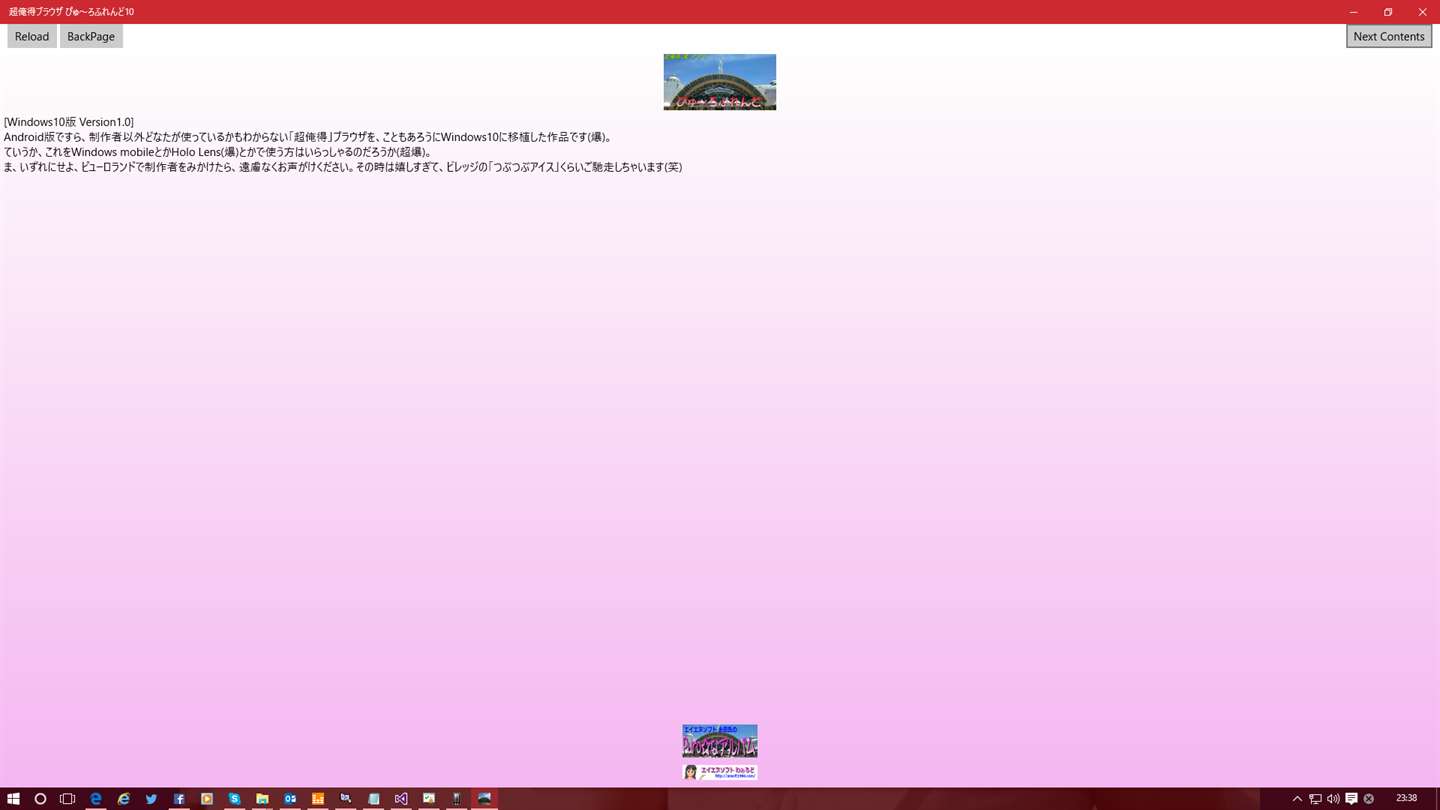This screenshot has height=810, width=1440.
Task: Go back with the BackPage button
Action: click(91, 37)
